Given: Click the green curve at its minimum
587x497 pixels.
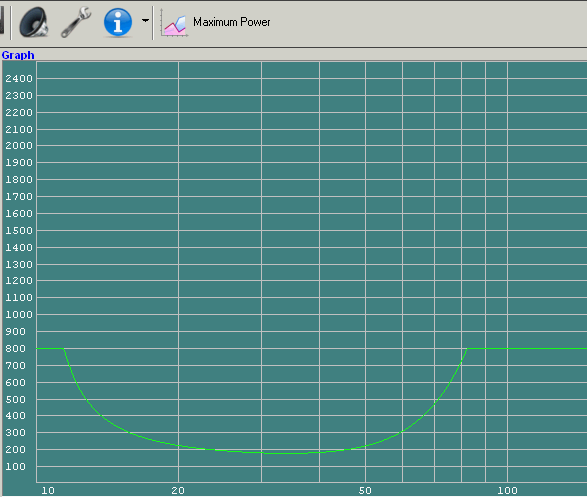Looking at the screenshot, I should point(286,453).
